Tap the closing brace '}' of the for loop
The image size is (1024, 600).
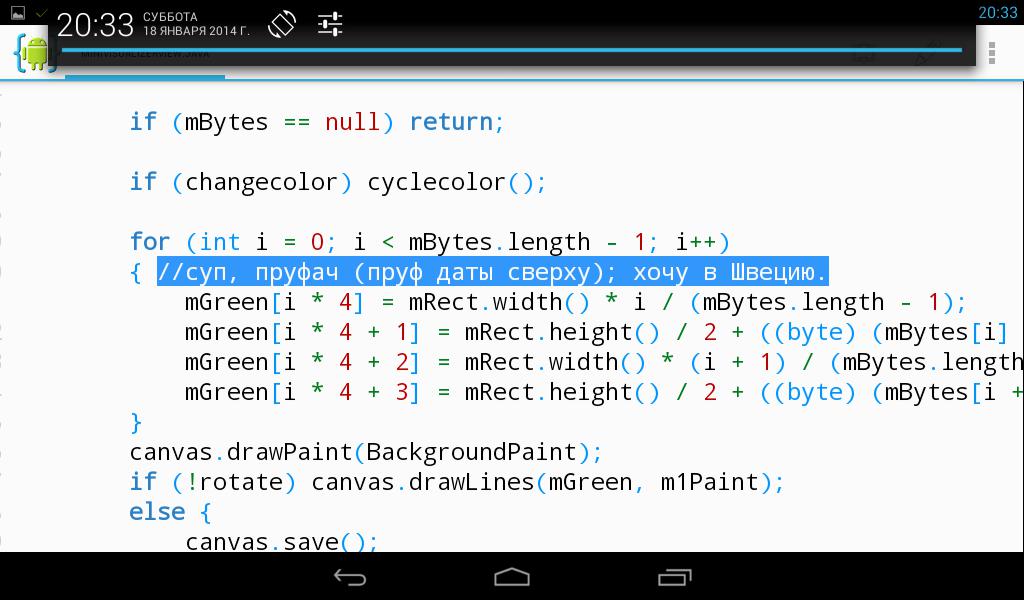pyautogui.click(x=136, y=423)
